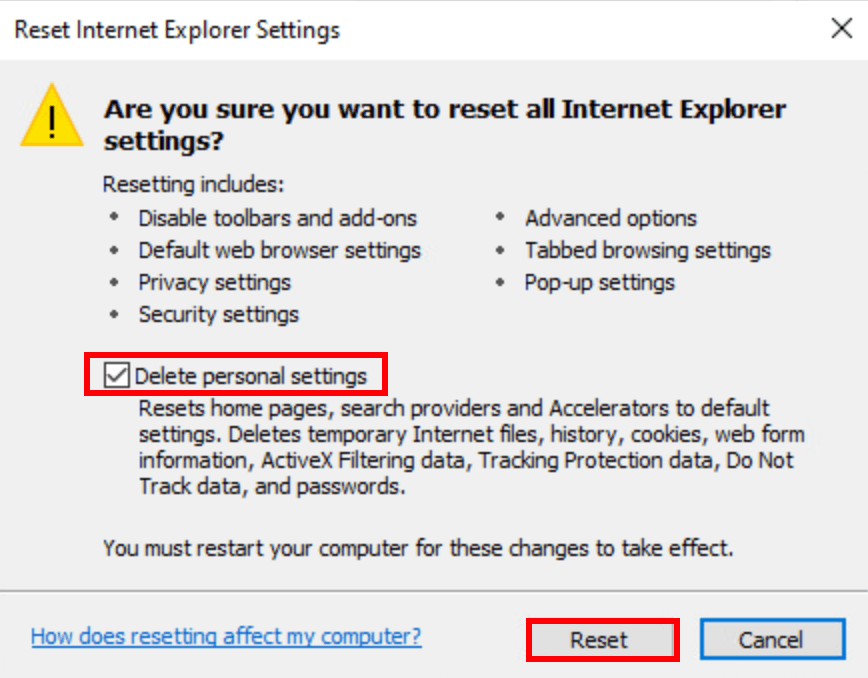The width and height of the screenshot is (868, 678).
Task: Click the 'Resetting includes:' label
Action: (194, 185)
